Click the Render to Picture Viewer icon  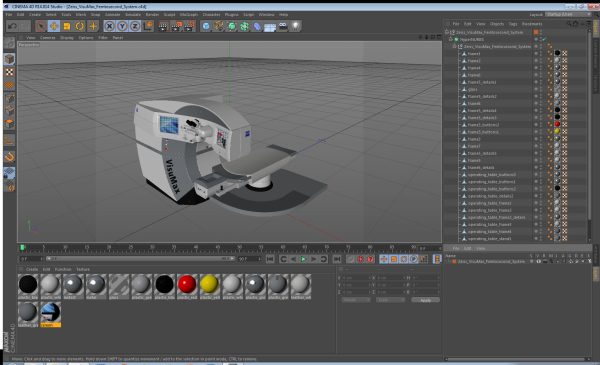tap(176, 26)
